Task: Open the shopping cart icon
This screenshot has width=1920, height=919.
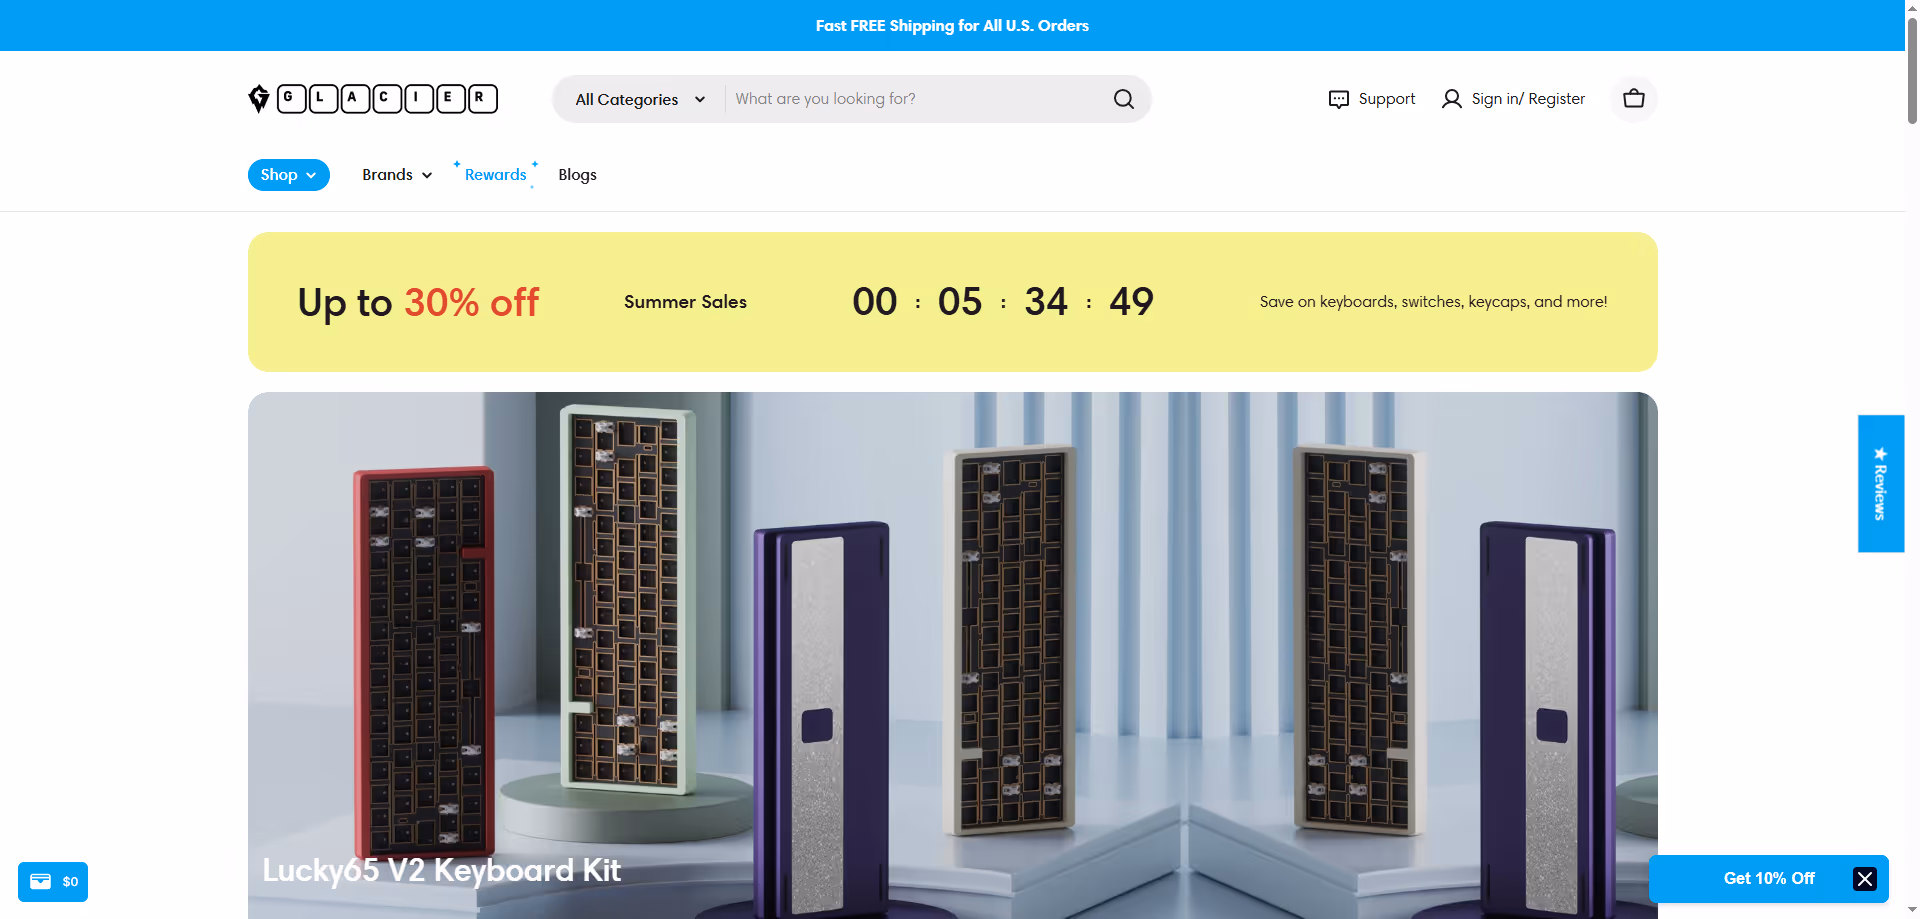Action: (x=1634, y=98)
